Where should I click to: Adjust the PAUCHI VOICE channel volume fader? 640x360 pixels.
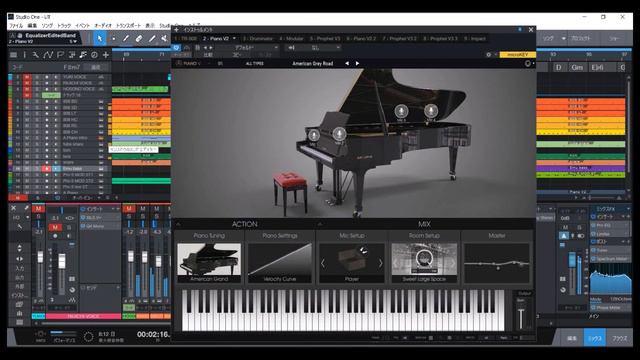(62, 261)
